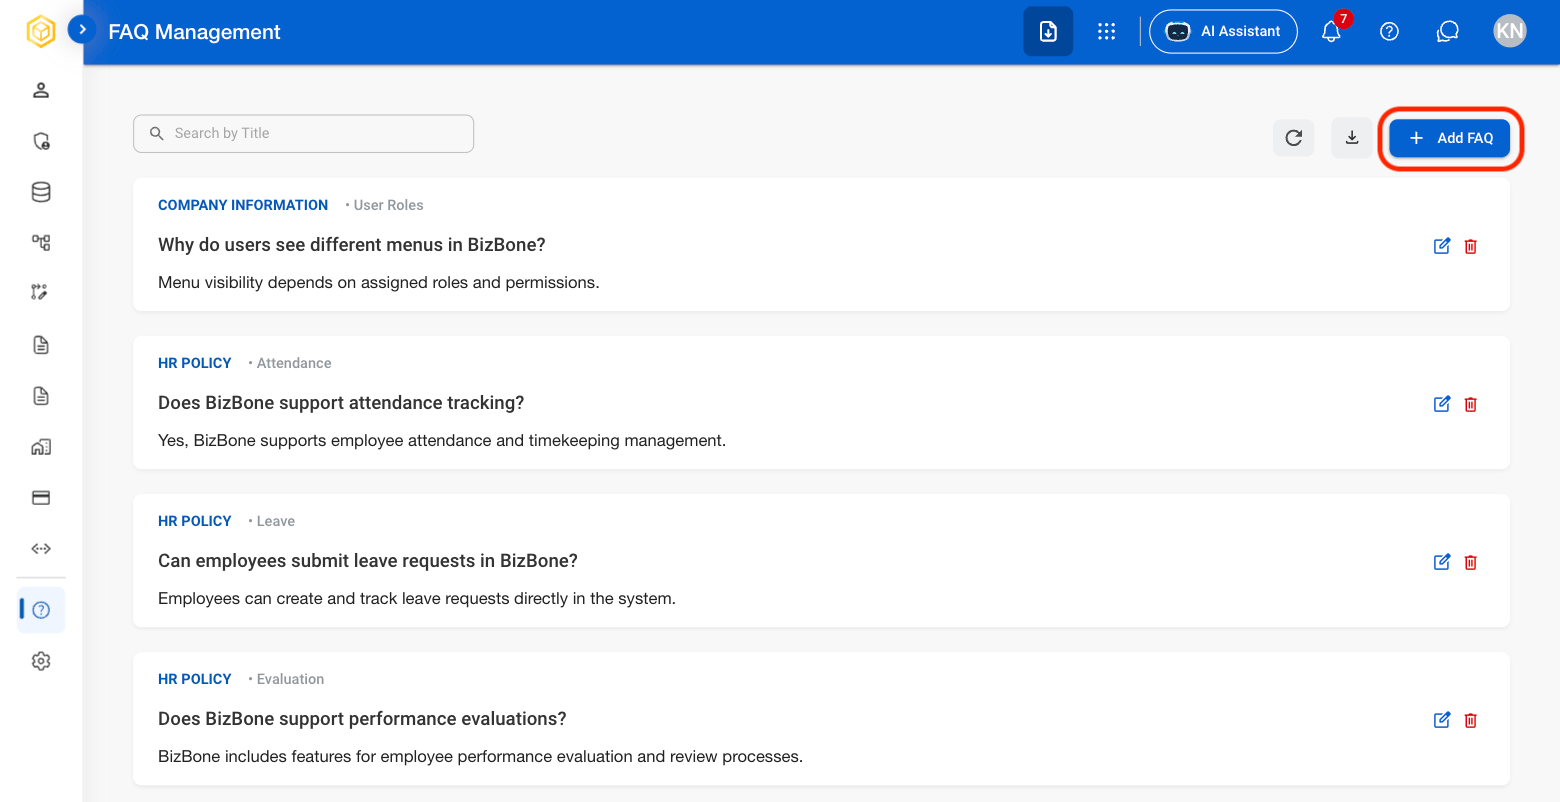Click the HR POLICY label above attendance question
Screen dimensions: 1560x802
pos(195,363)
